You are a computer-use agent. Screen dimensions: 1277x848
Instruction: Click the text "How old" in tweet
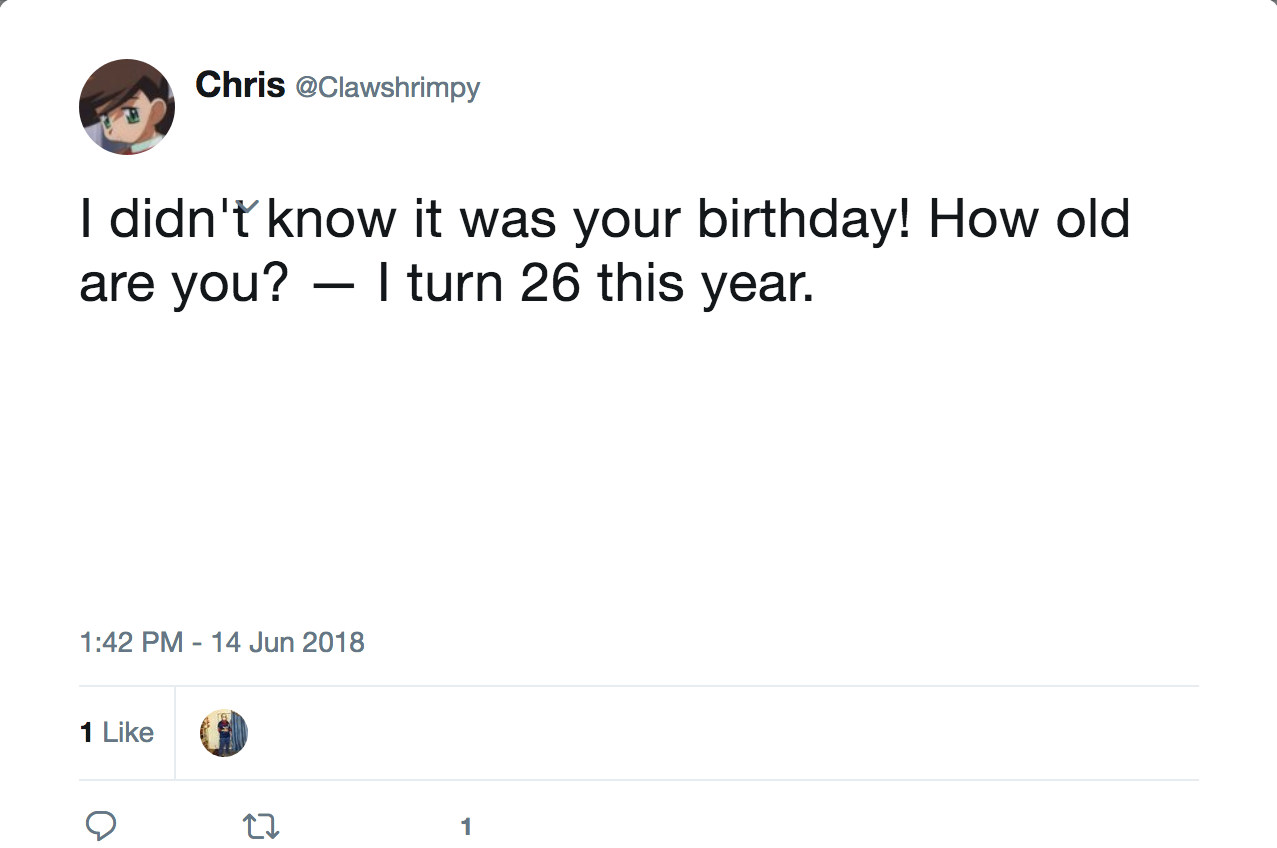click(x=1029, y=220)
